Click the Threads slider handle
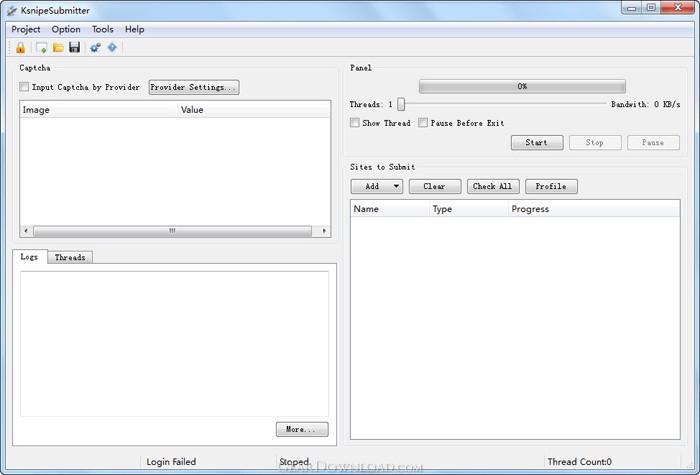 (x=401, y=104)
